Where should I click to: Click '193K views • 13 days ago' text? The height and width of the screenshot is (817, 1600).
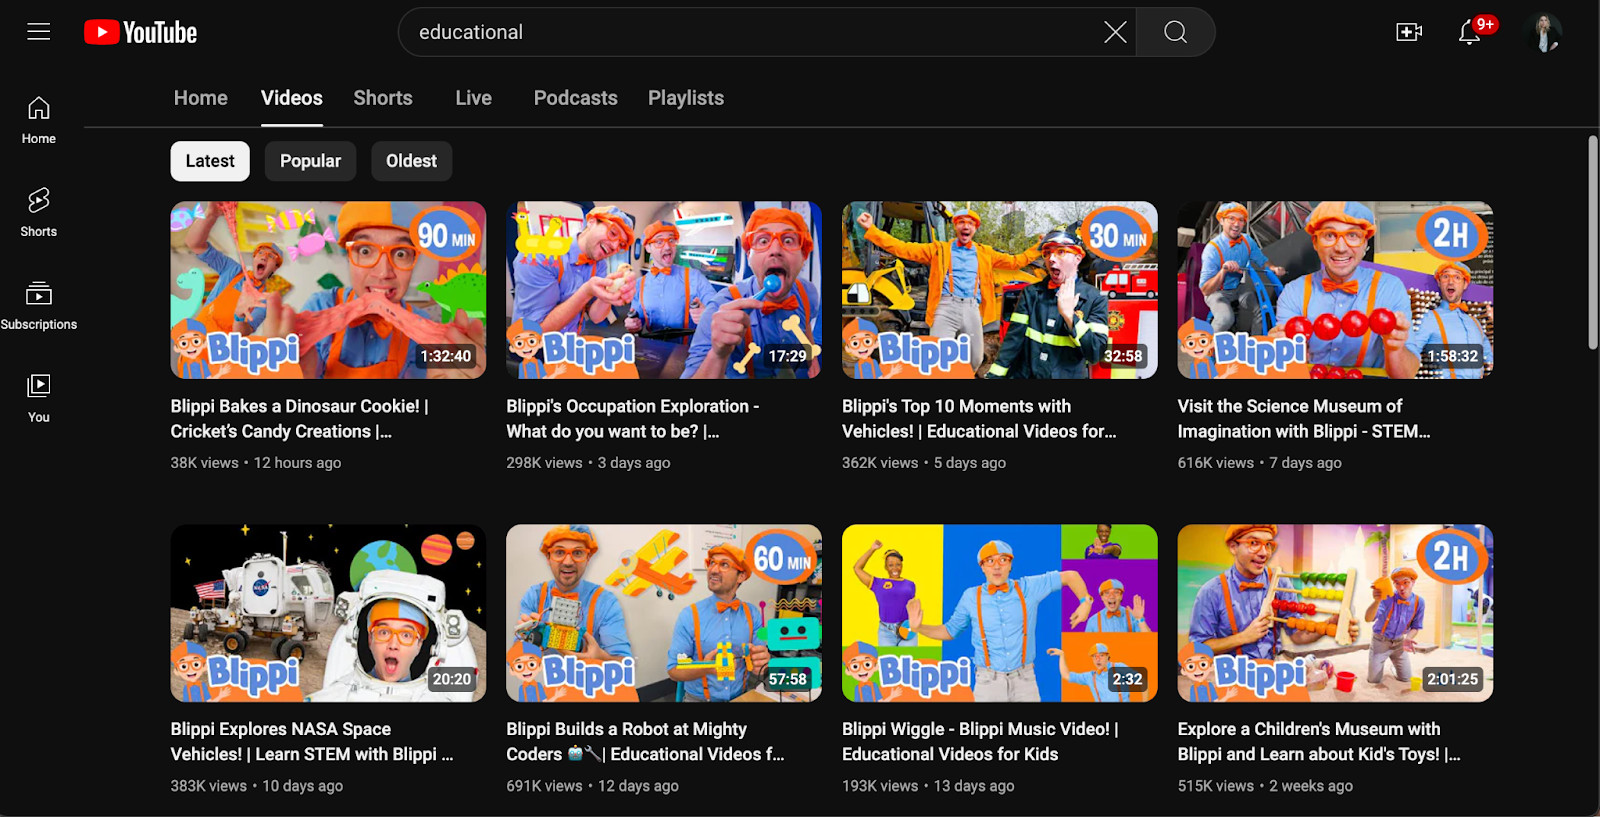tap(928, 786)
